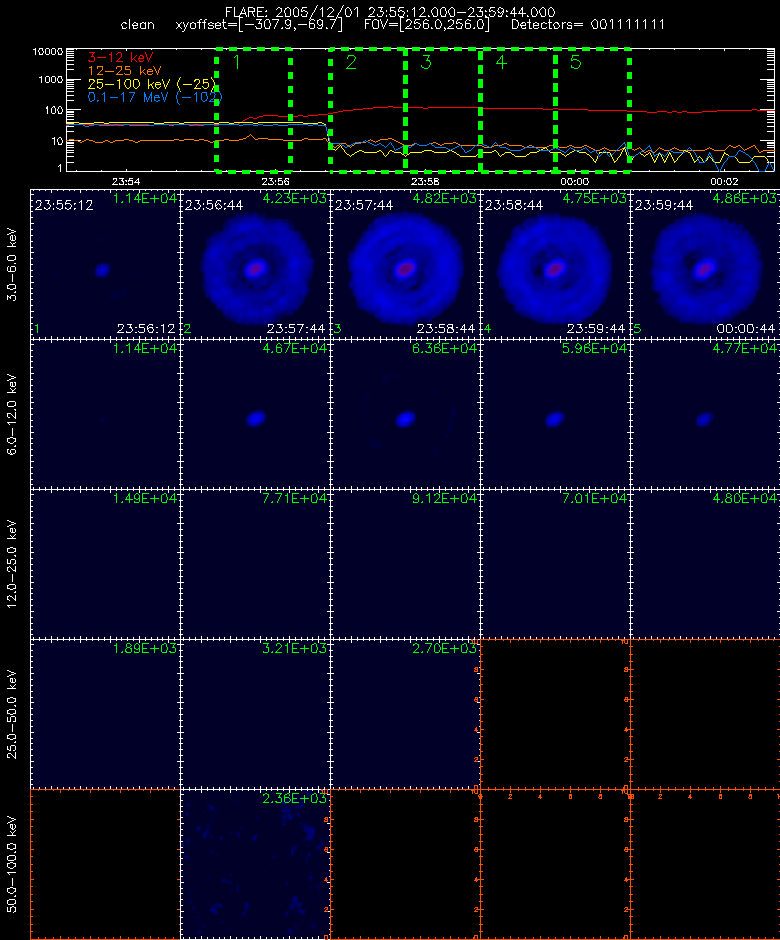Open the 25-50 keV panel labeled 3.21E+03
This screenshot has height=940, width=780.
point(255,714)
